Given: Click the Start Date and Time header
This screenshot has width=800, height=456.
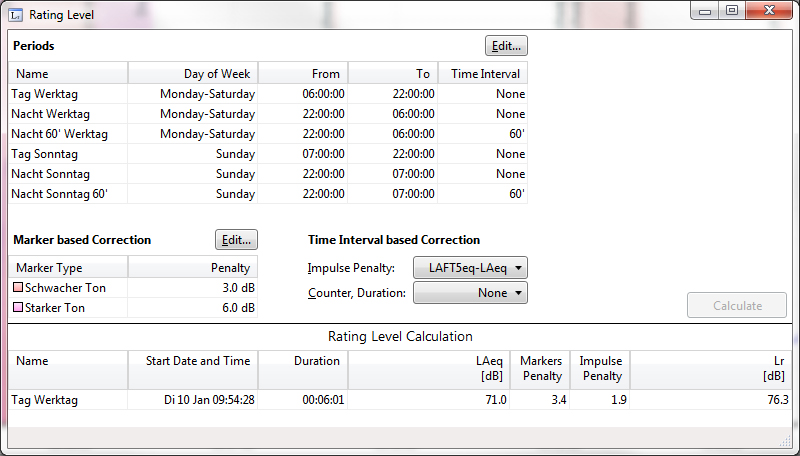Looking at the screenshot, I should point(193,361).
